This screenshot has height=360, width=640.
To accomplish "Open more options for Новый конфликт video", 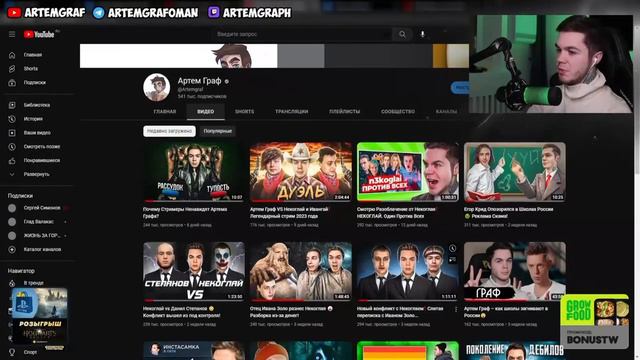I will pos(456,310).
